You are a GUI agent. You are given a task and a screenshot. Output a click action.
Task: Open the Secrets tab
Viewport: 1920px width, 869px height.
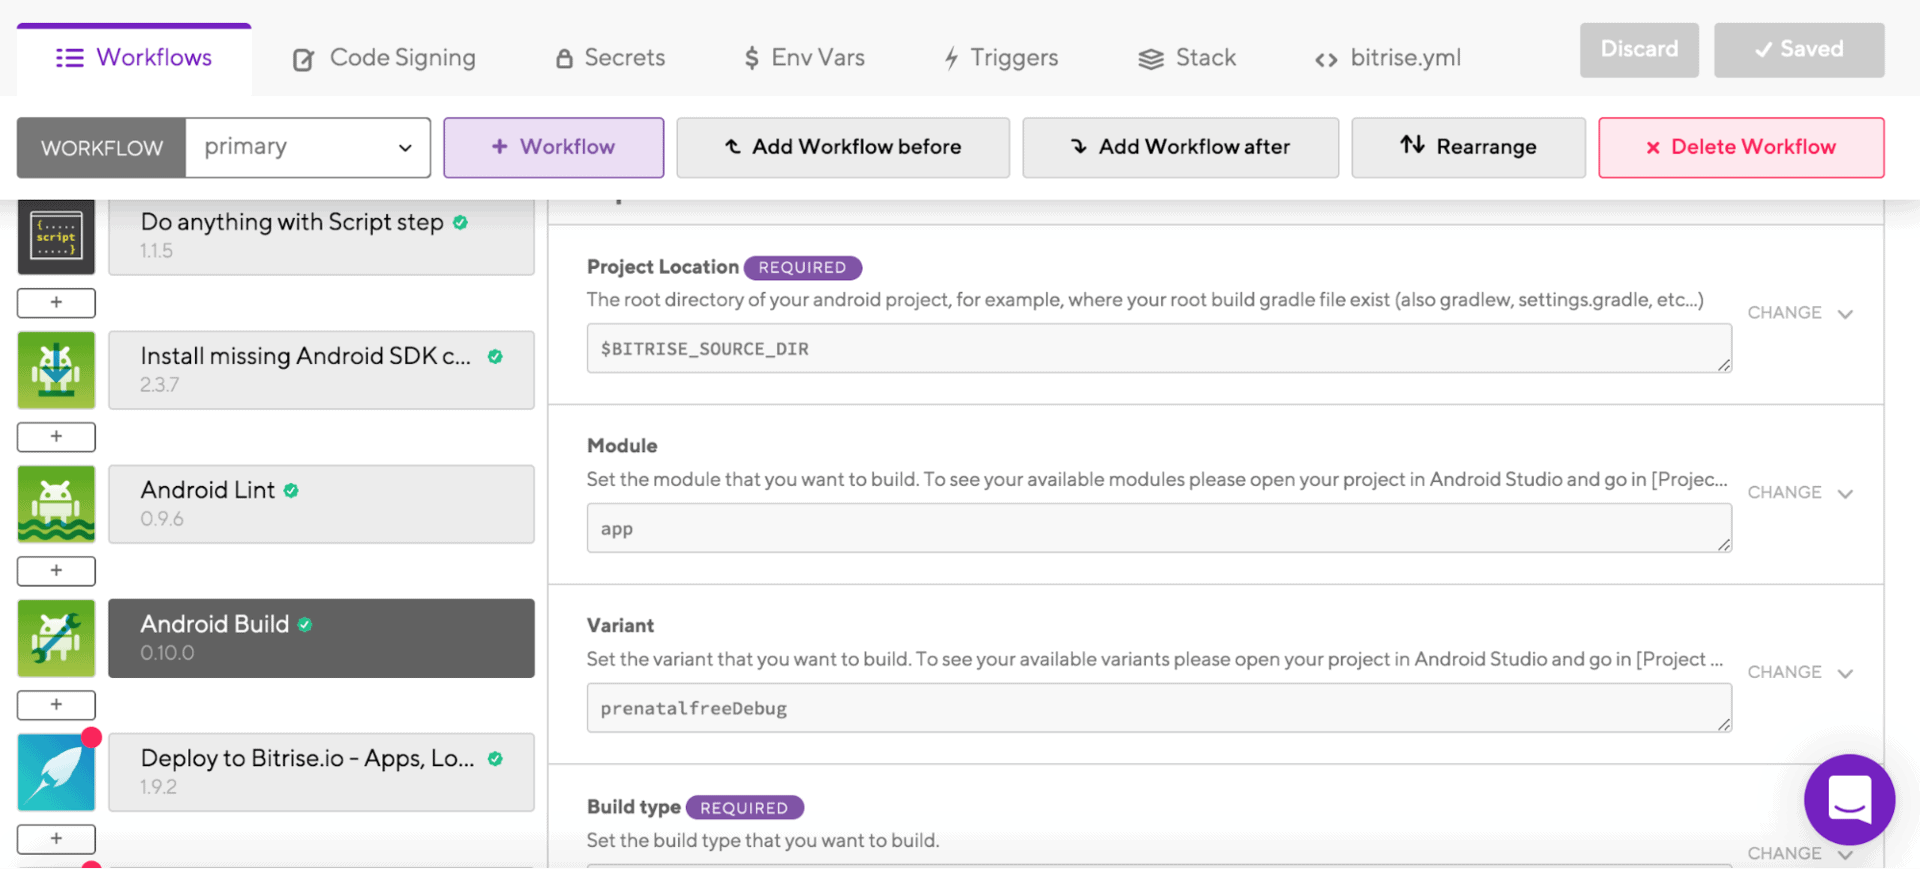coord(610,58)
